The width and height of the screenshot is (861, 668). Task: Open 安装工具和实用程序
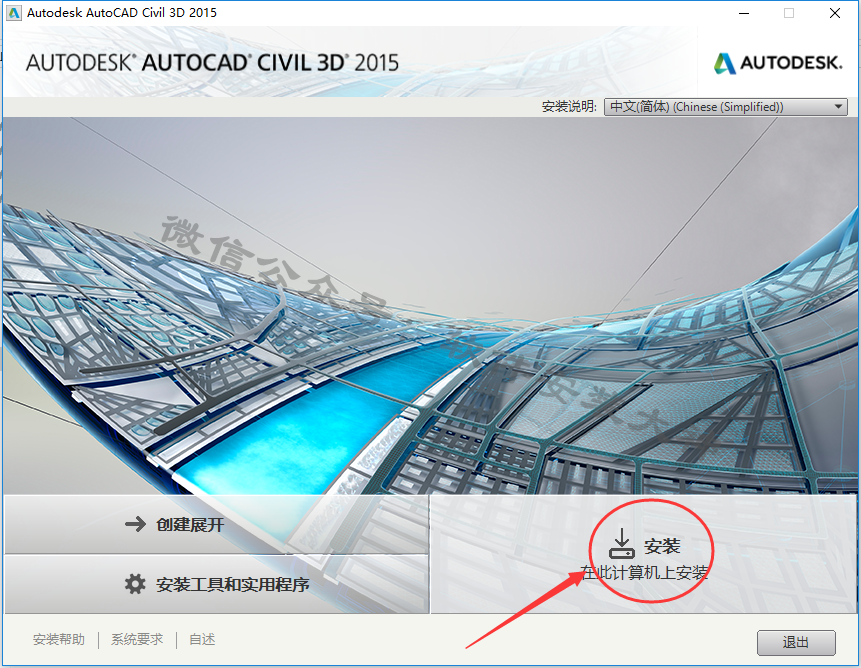(216, 585)
